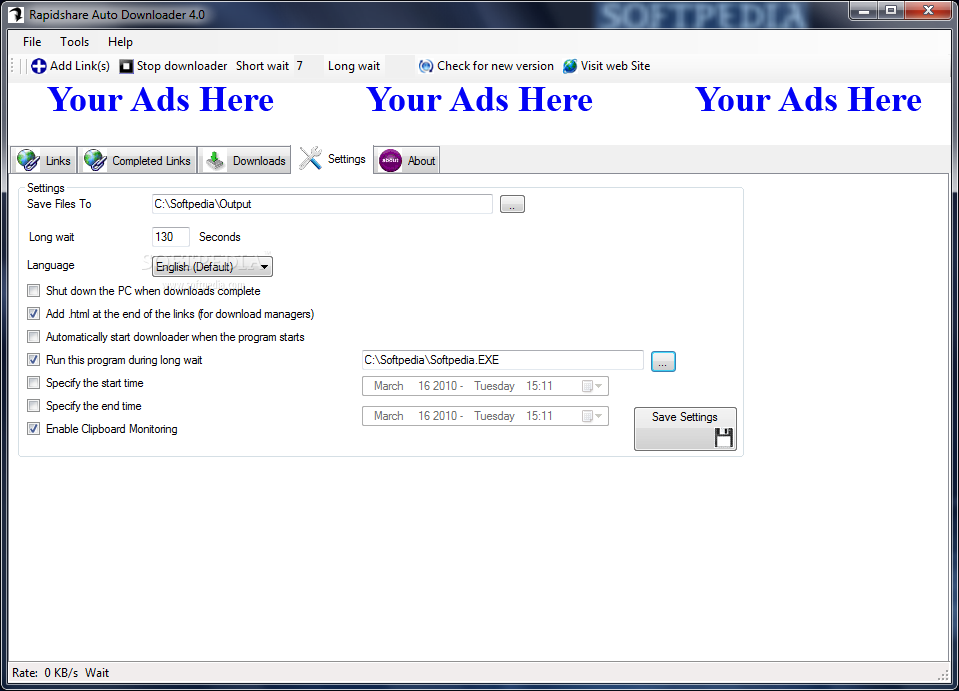Browse for the program to run during long wait
Screen dimensions: 959x691
(663, 361)
